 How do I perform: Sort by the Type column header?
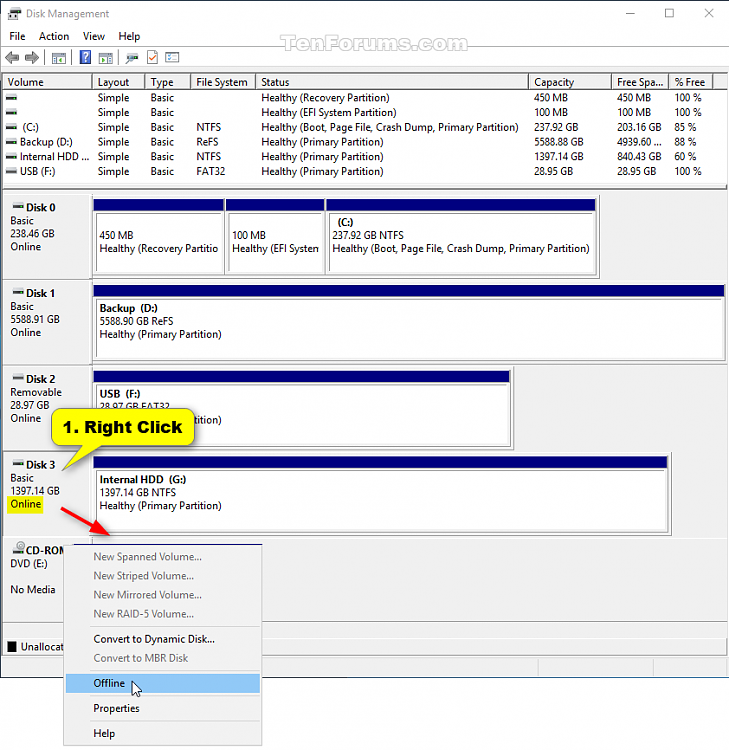pyautogui.click(x=167, y=82)
